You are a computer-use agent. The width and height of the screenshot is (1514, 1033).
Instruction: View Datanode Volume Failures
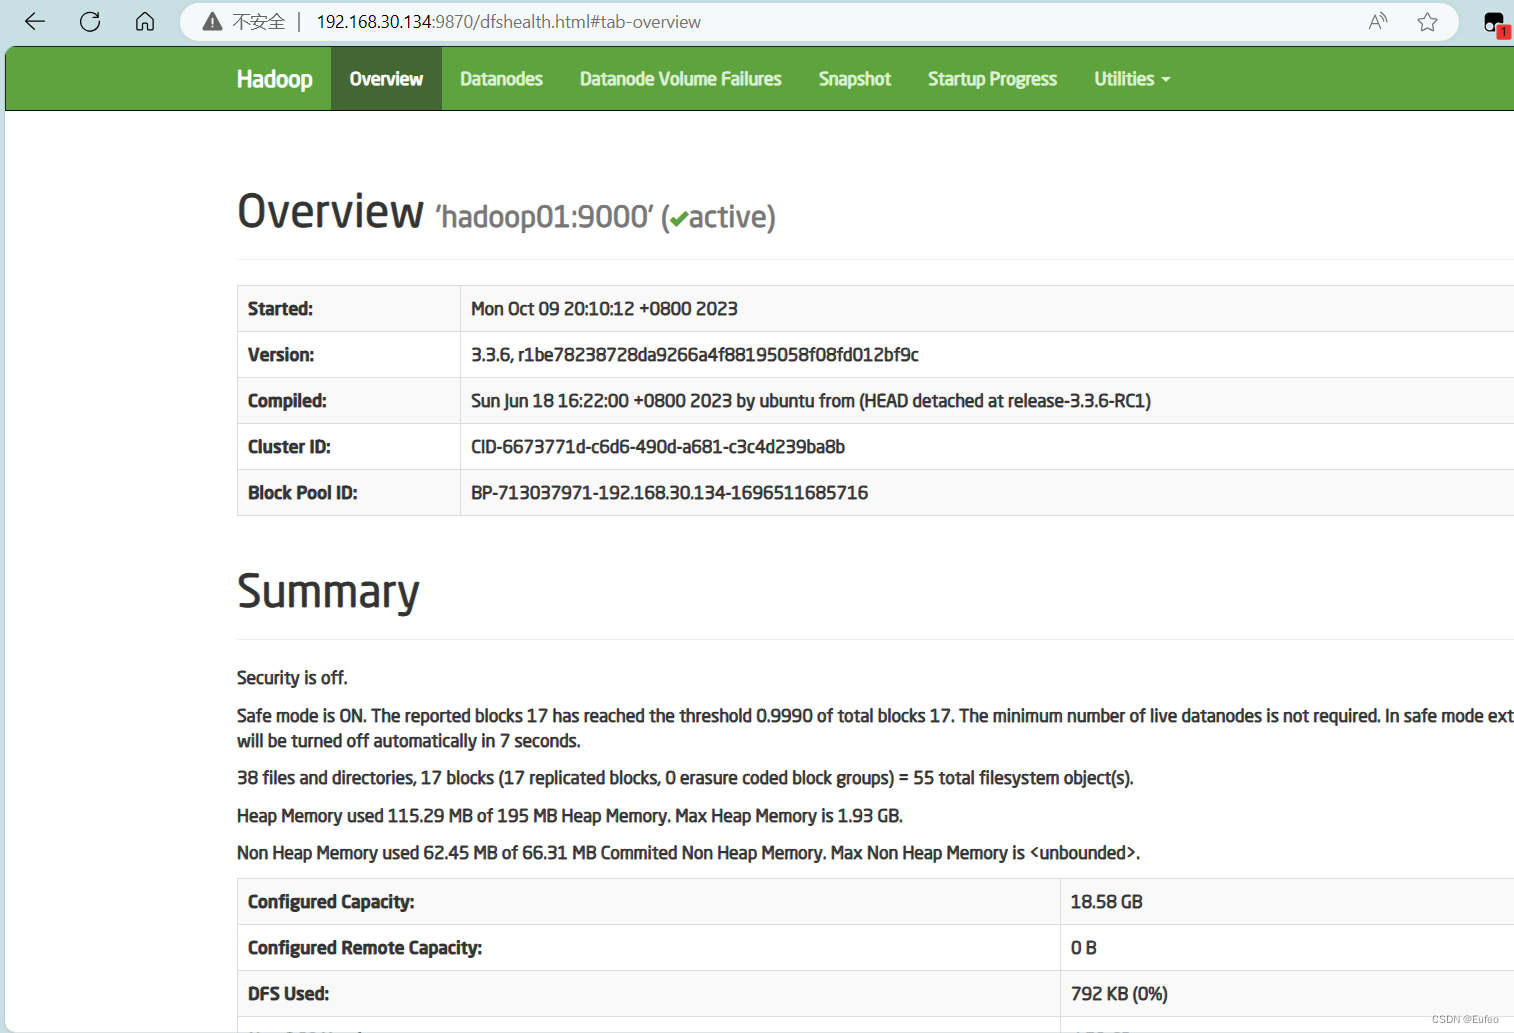[x=680, y=78]
